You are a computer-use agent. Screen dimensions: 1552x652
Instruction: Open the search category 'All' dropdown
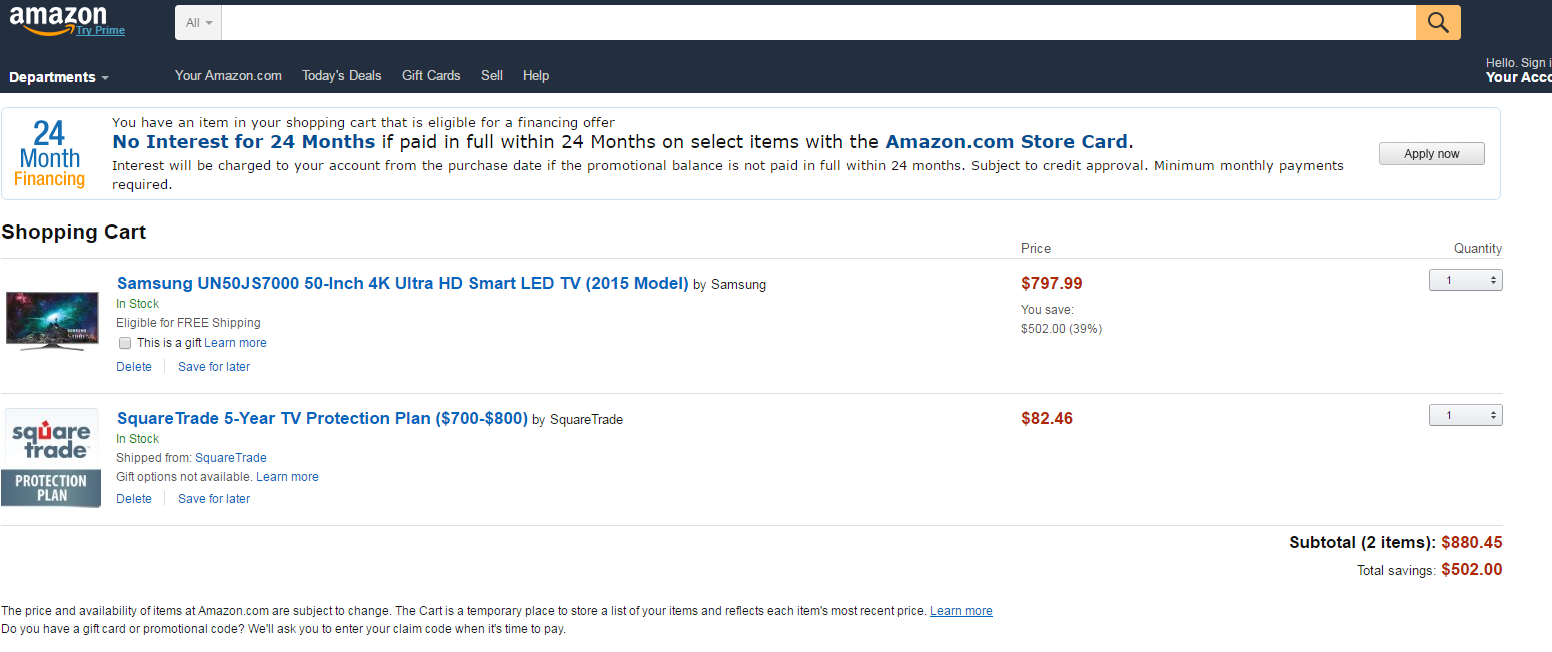coord(199,23)
